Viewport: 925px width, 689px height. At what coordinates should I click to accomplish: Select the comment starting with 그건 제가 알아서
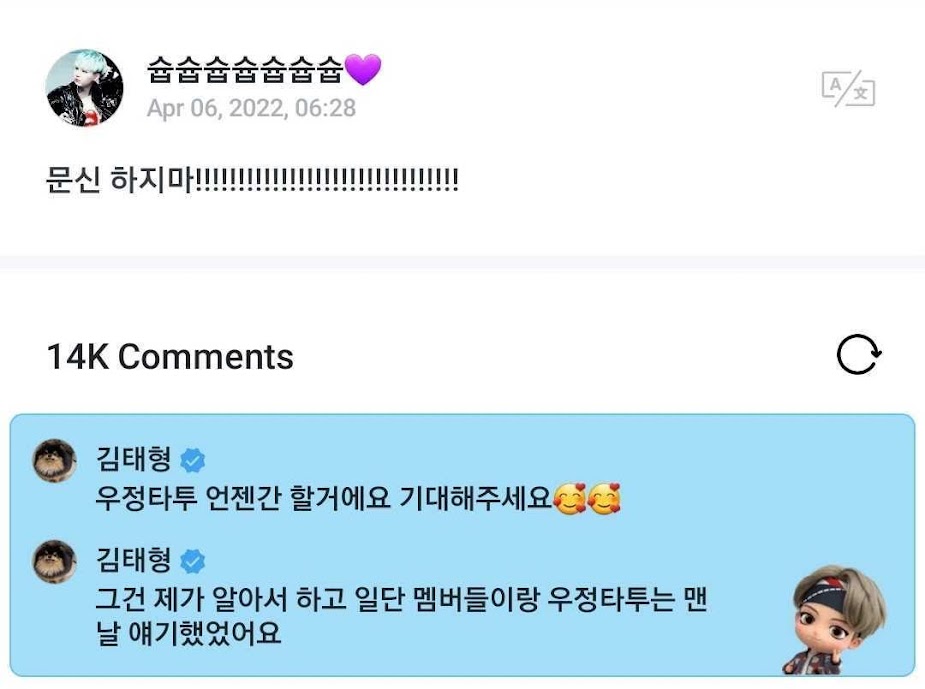tap(401, 616)
